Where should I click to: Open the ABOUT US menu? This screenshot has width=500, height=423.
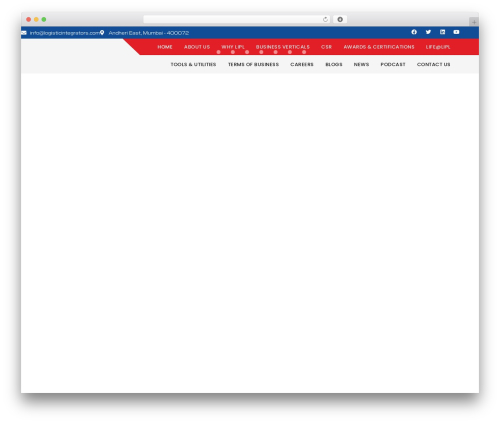197,47
